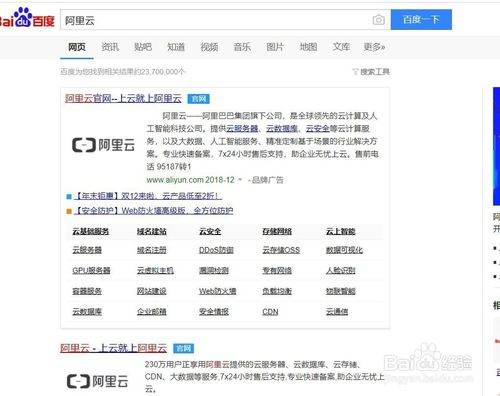Switch to the 知道 tab
This screenshot has height=396, width=500.
click(x=176, y=47)
